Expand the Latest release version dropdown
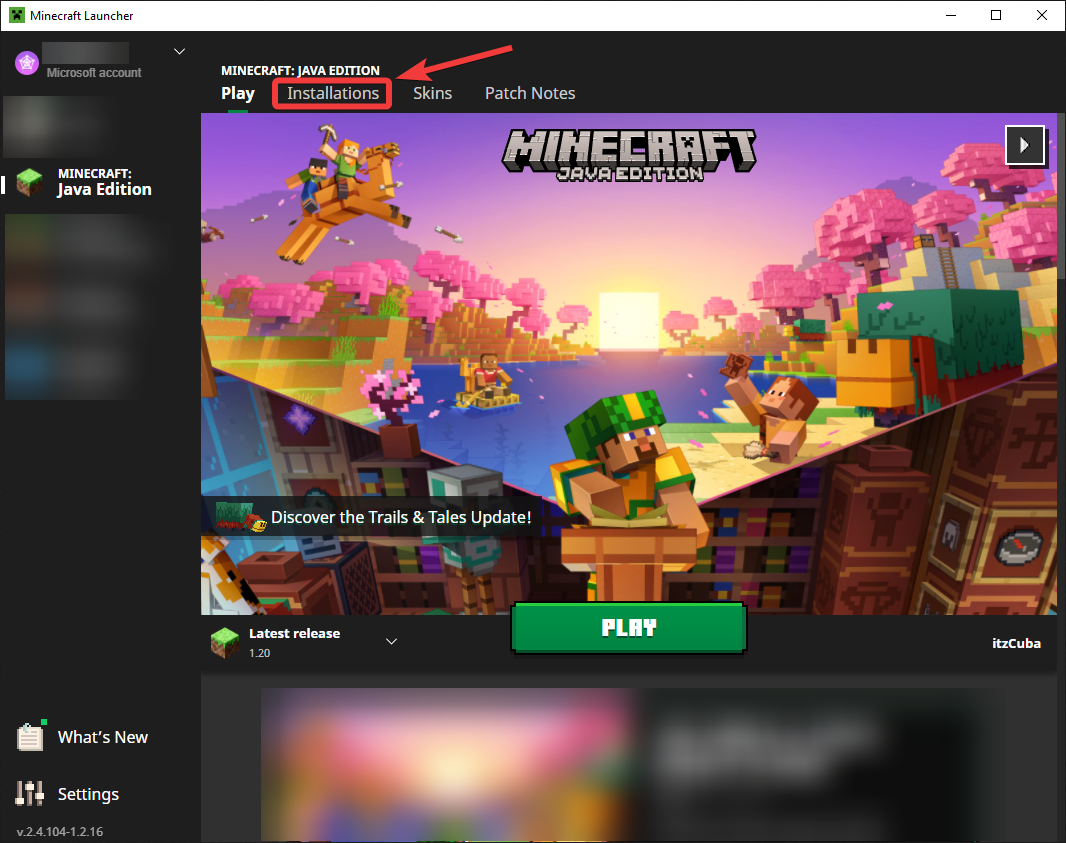 pyautogui.click(x=392, y=642)
